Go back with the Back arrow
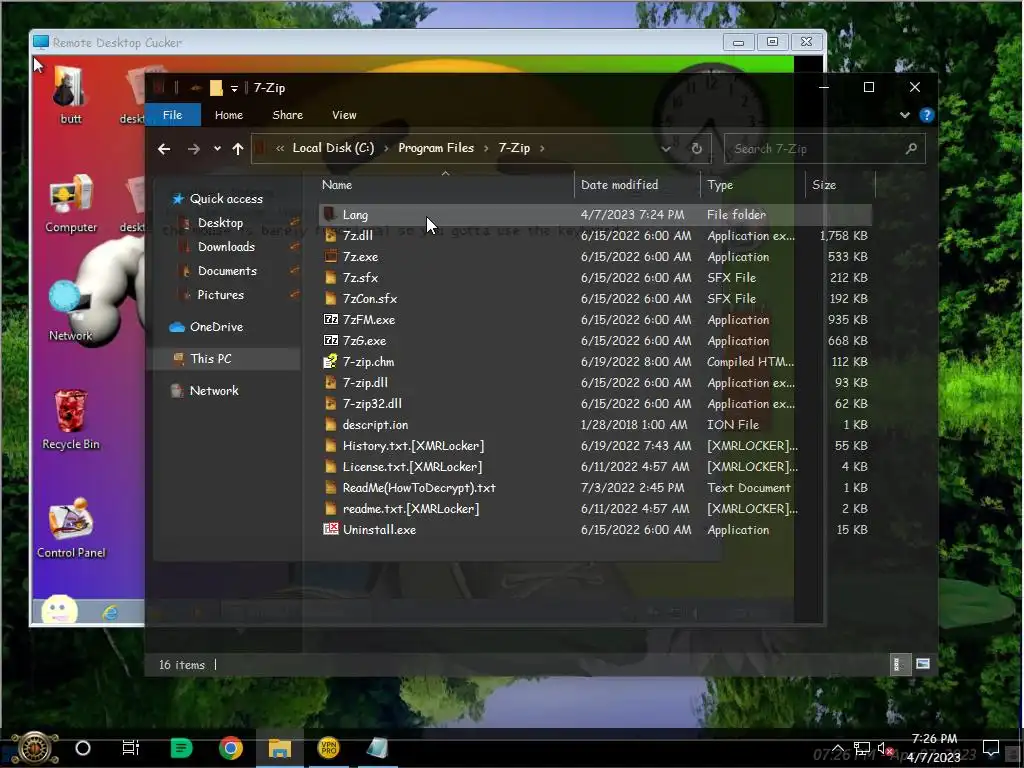The width and height of the screenshot is (1024, 768). (x=164, y=149)
